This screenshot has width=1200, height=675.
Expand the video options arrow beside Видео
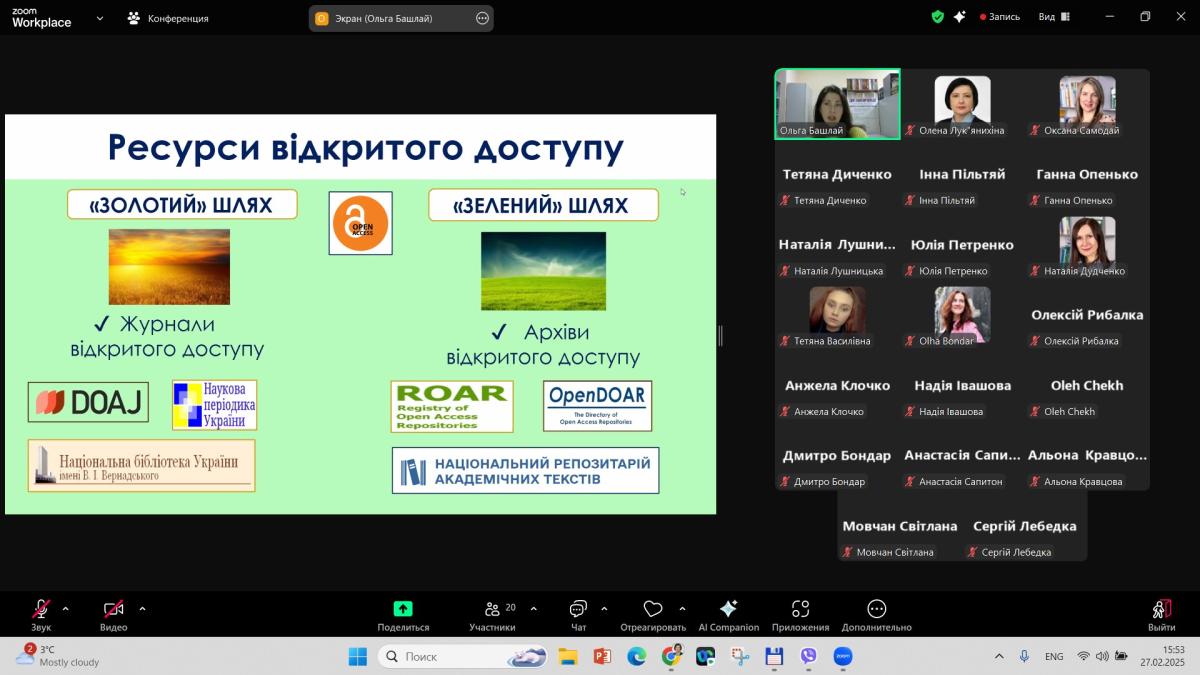[x=142, y=608]
